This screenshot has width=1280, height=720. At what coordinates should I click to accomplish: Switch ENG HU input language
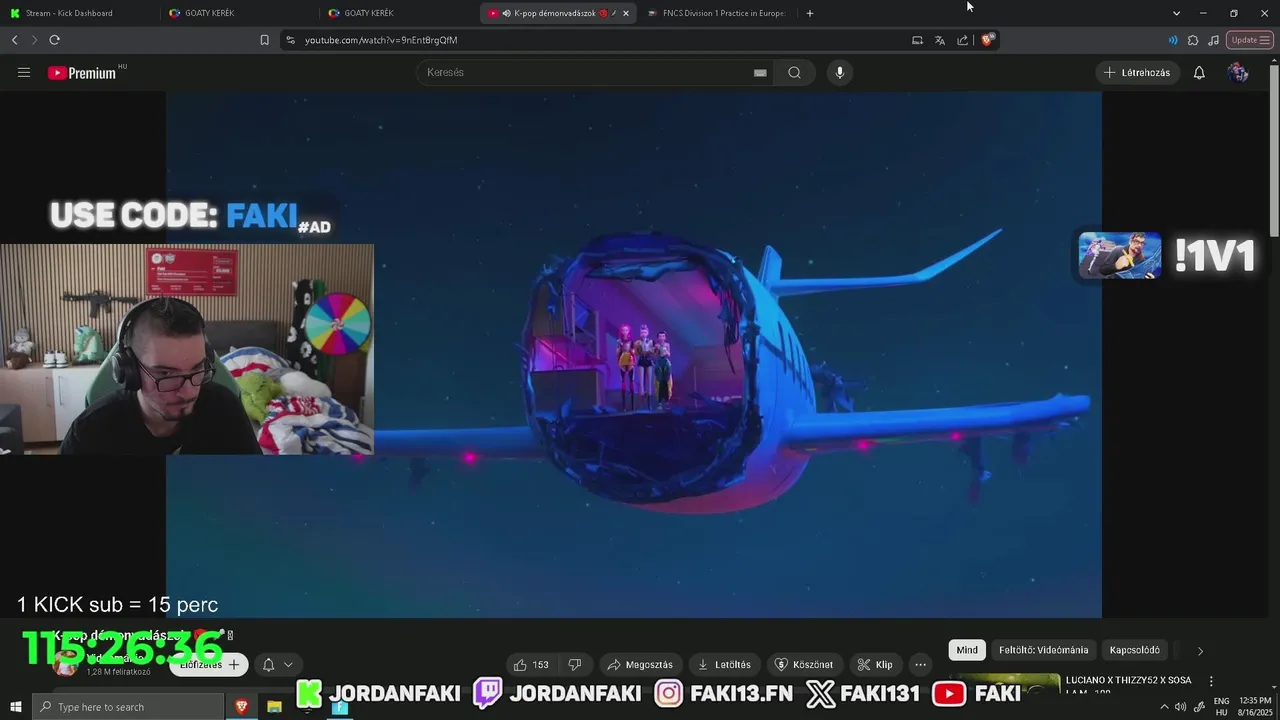coord(1221,707)
